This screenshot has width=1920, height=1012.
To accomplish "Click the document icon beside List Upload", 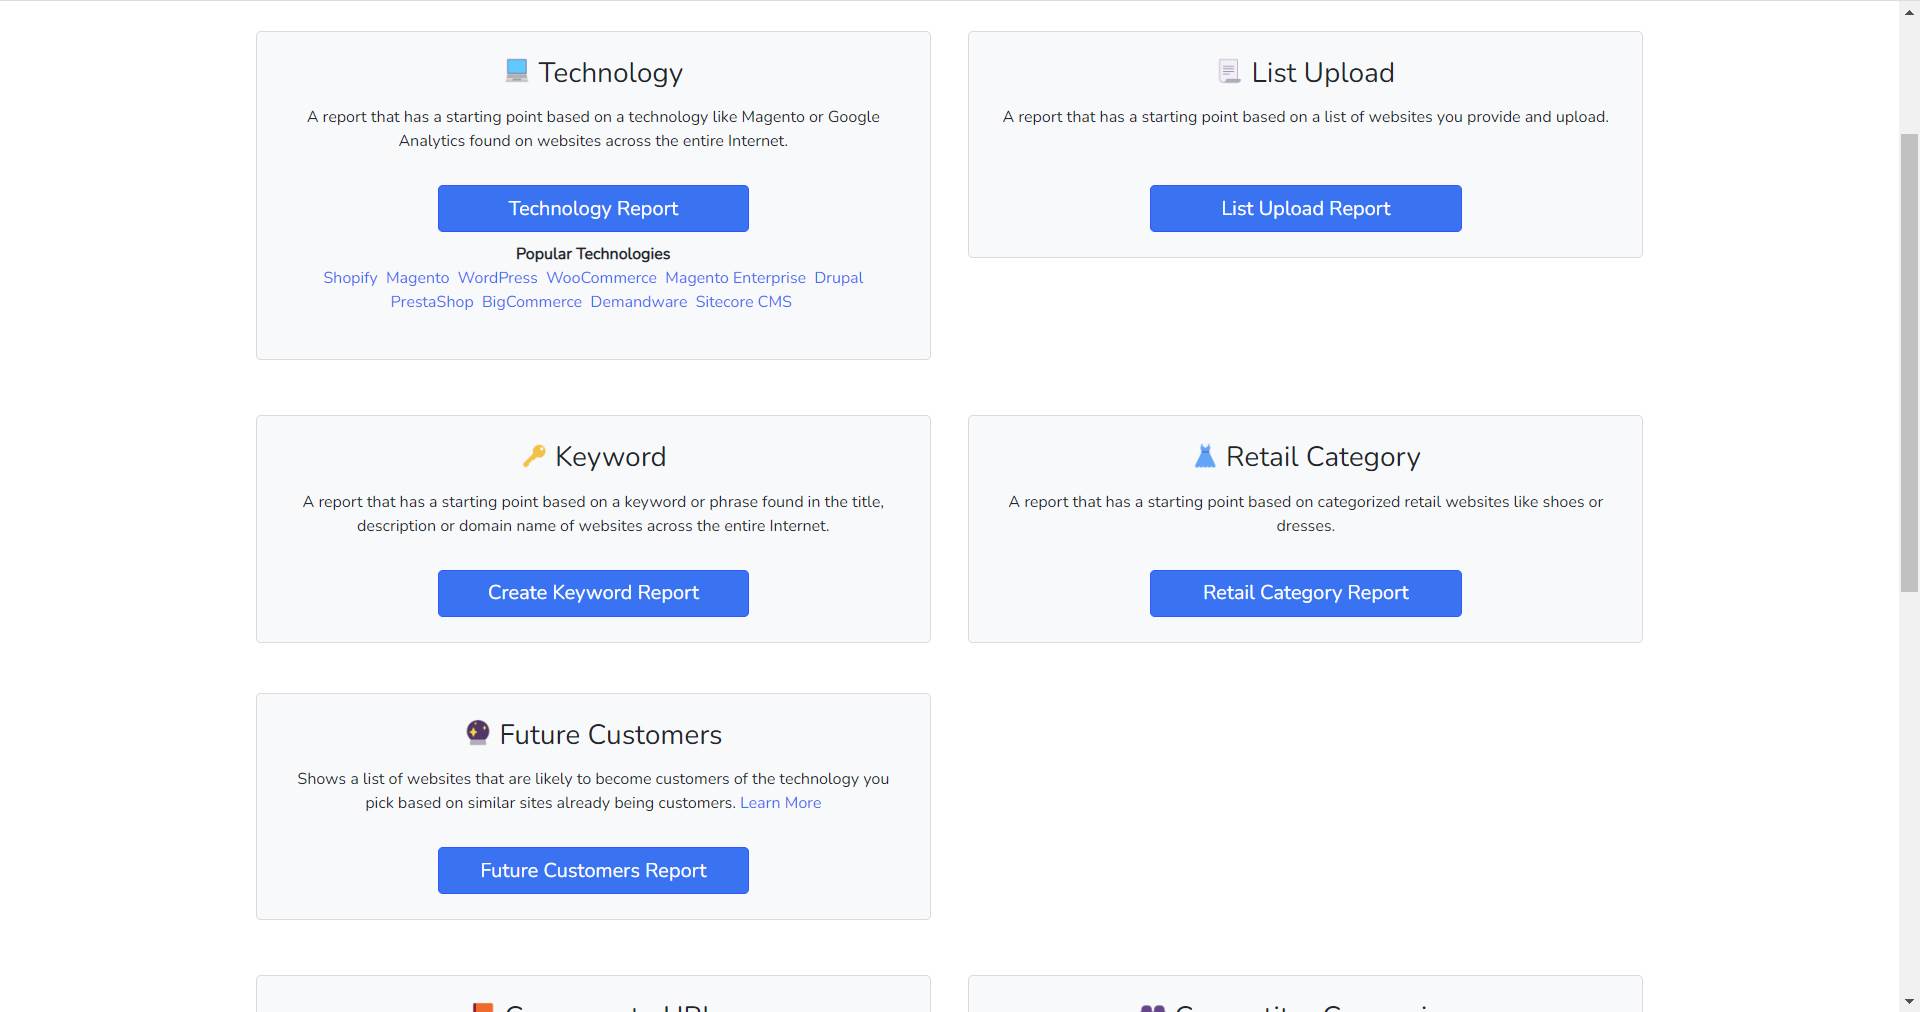I will [x=1229, y=71].
